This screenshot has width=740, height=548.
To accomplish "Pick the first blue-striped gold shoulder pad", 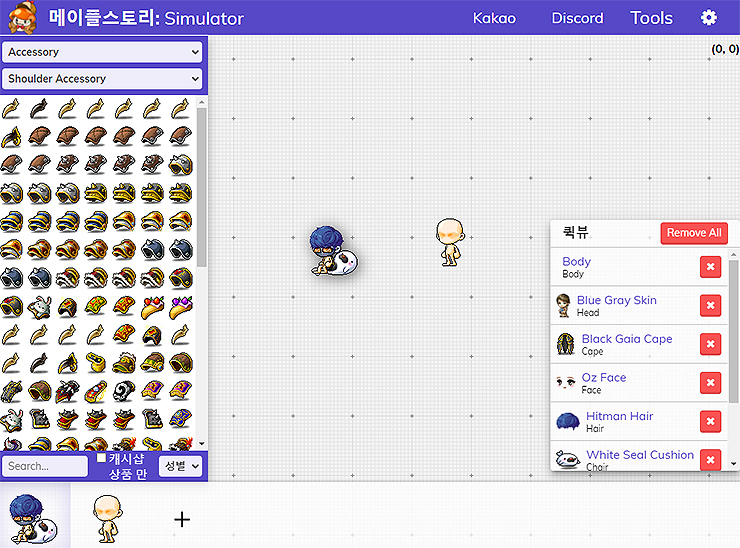I will click(11, 221).
